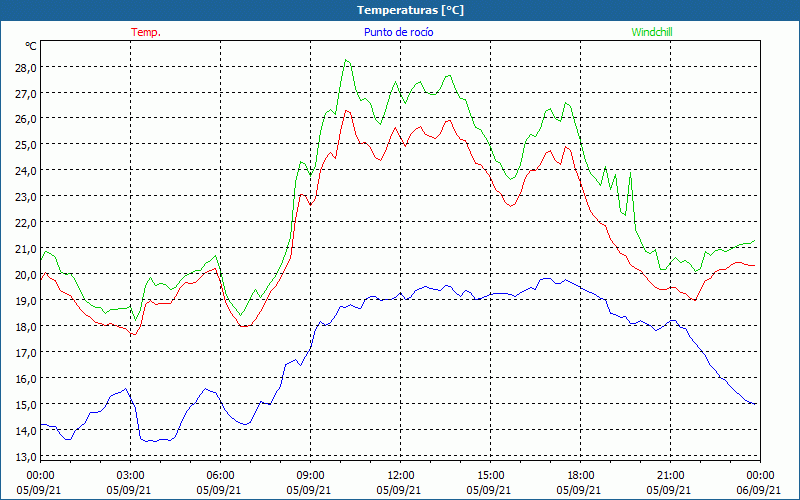Click the 18:00 time axis label
800x500 pixels.
pos(581,476)
